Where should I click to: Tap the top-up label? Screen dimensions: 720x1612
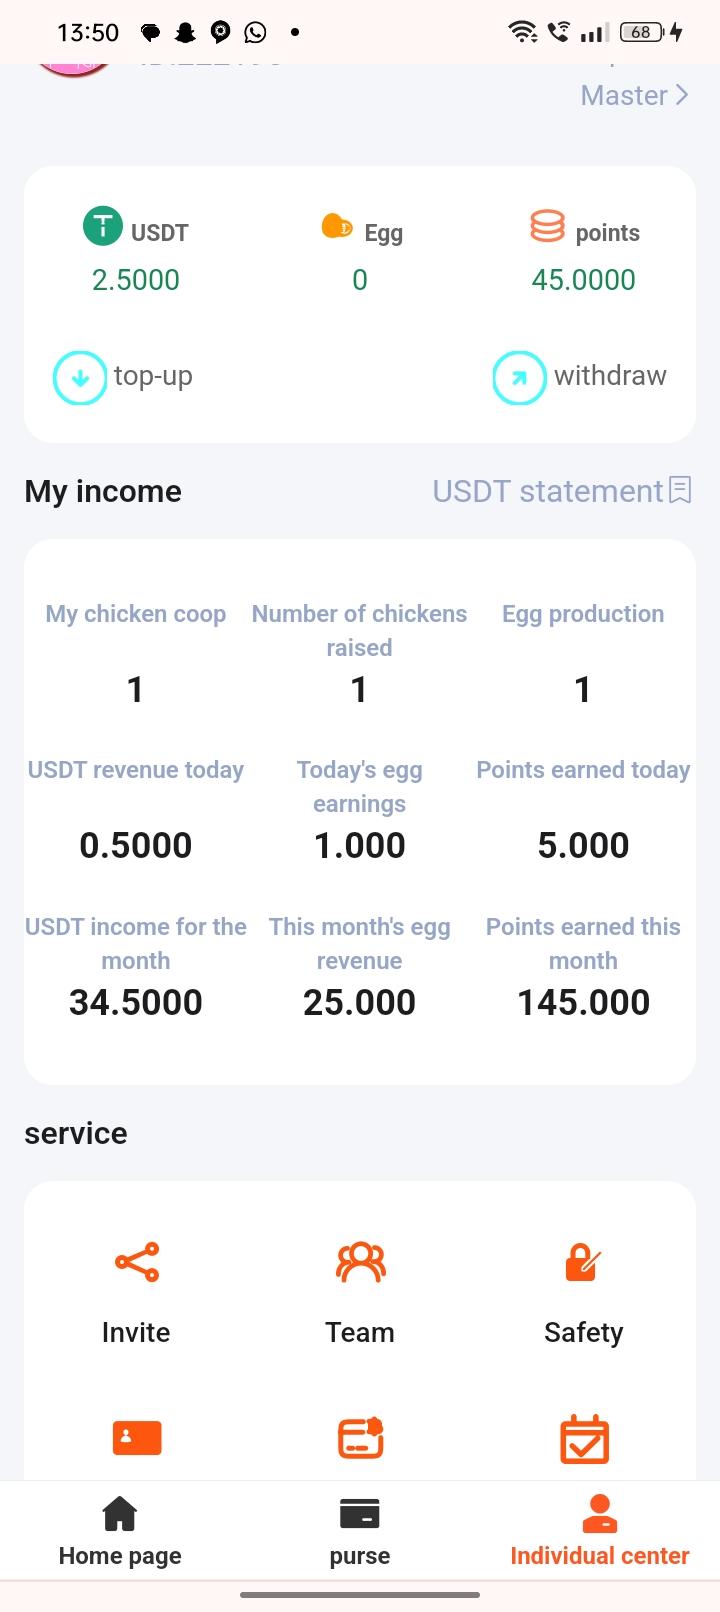[153, 376]
